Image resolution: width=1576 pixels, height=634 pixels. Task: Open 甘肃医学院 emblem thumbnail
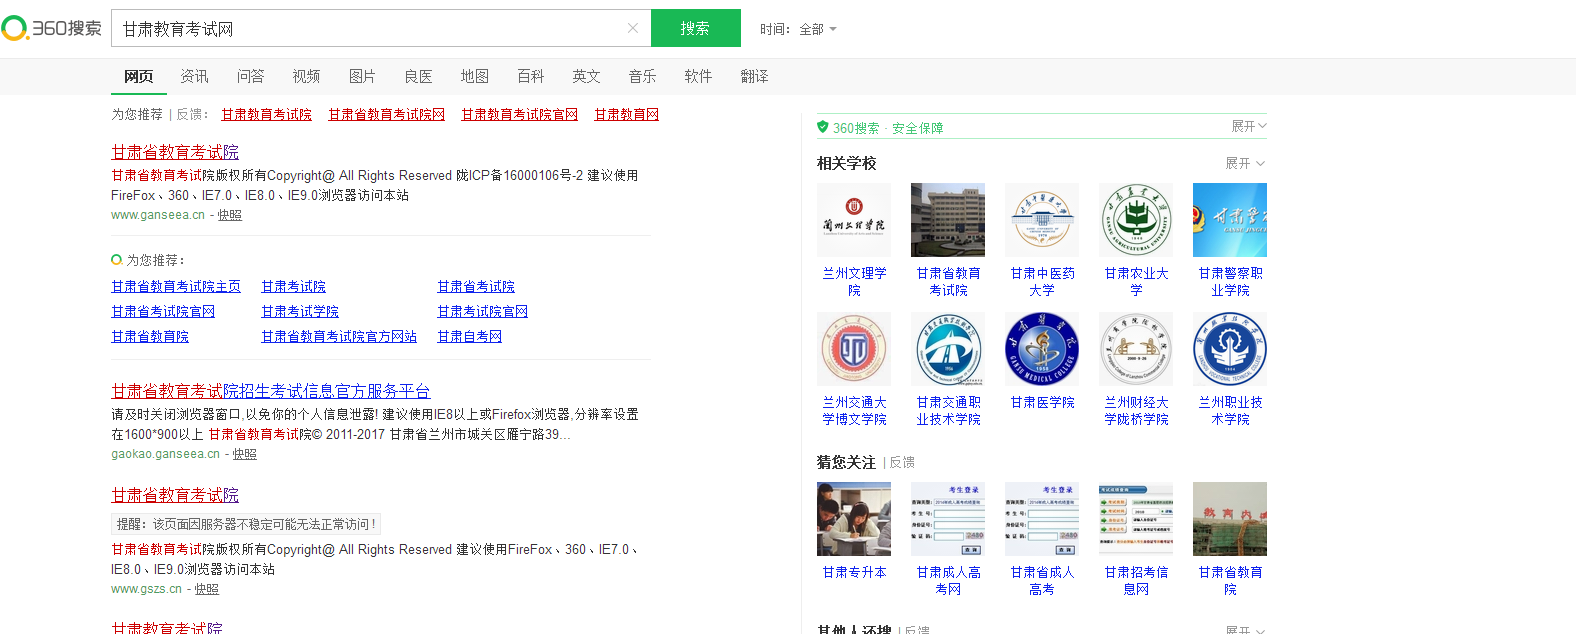coord(1042,349)
